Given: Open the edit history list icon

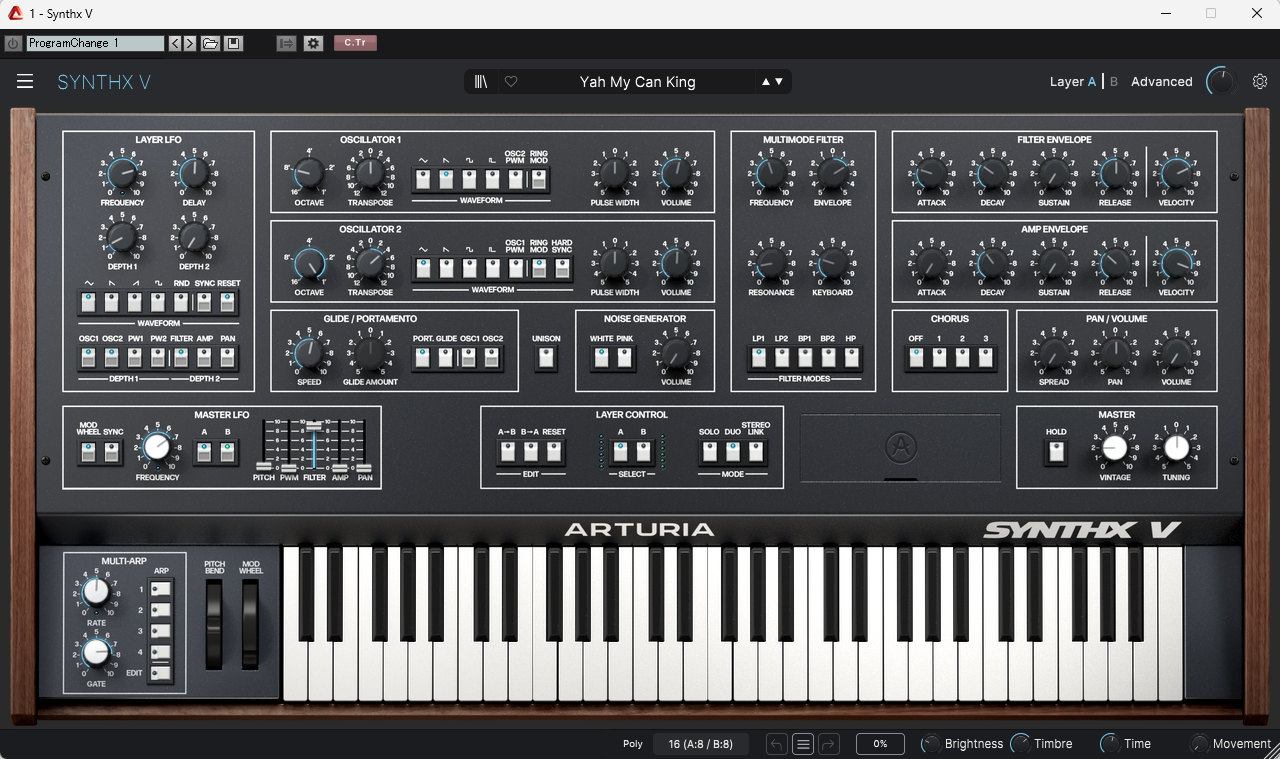Looking at the screenshot, I should point(802,744).
